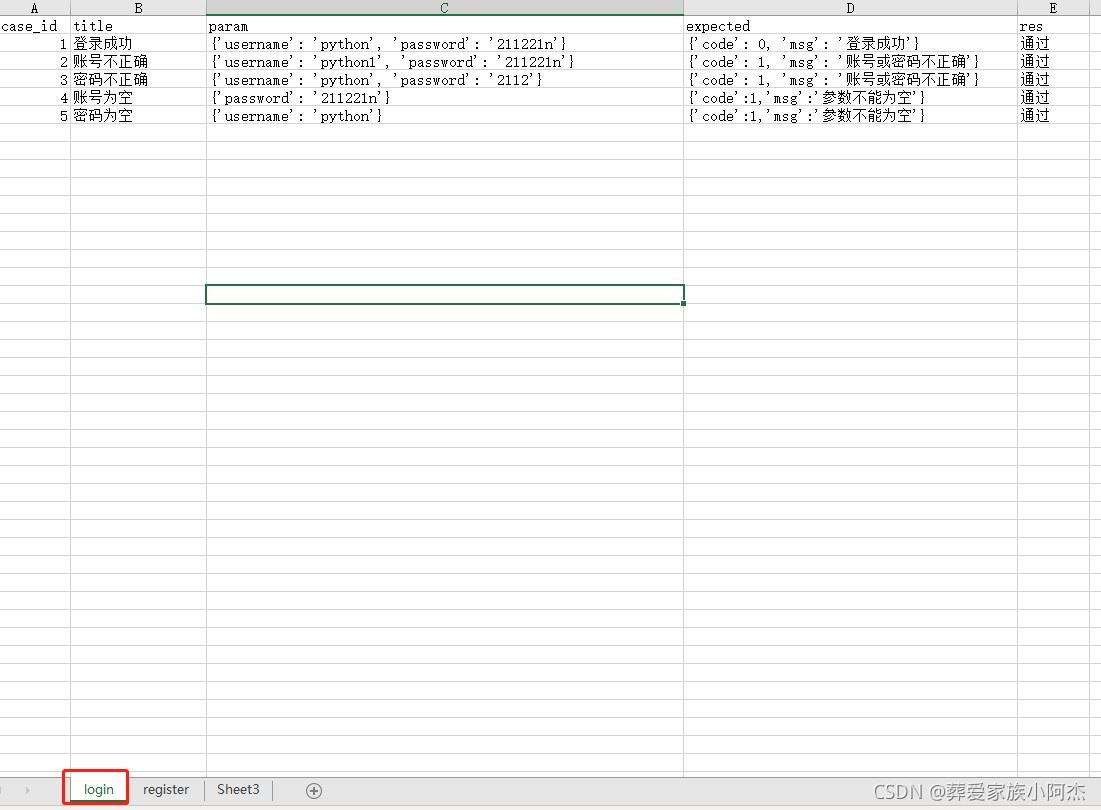Select param cell containing only username python
The width and height of the screenshot is (1101, 810).
click(x=444, y=115)
